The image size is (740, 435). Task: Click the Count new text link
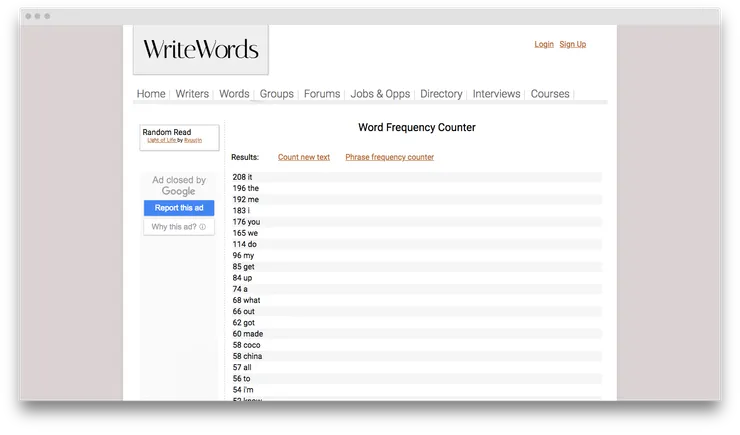(x=304, y=157)
